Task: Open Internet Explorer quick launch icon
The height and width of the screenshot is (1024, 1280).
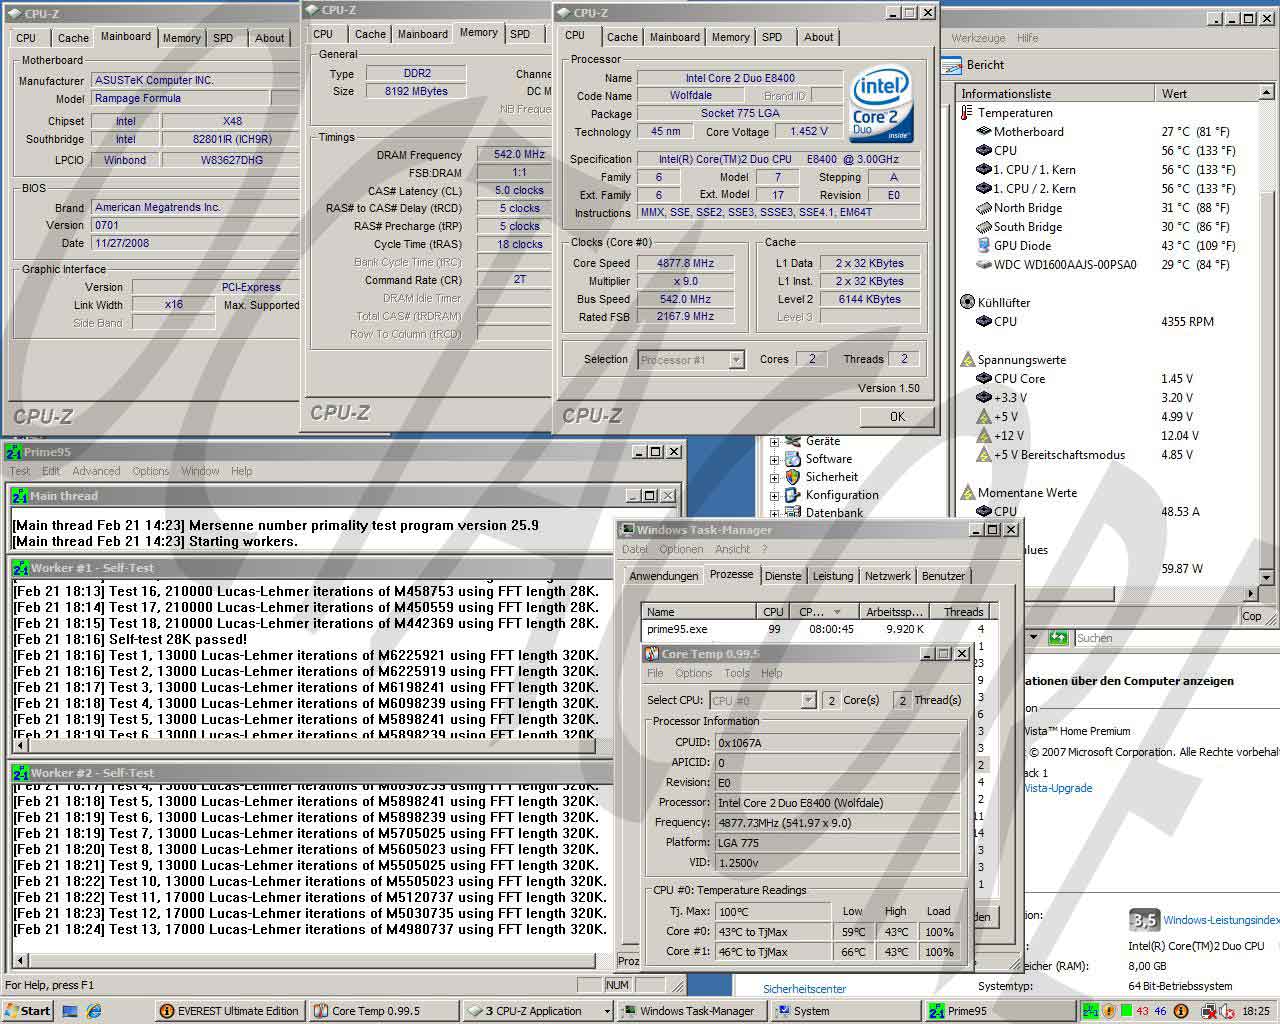Action: 93,1011
